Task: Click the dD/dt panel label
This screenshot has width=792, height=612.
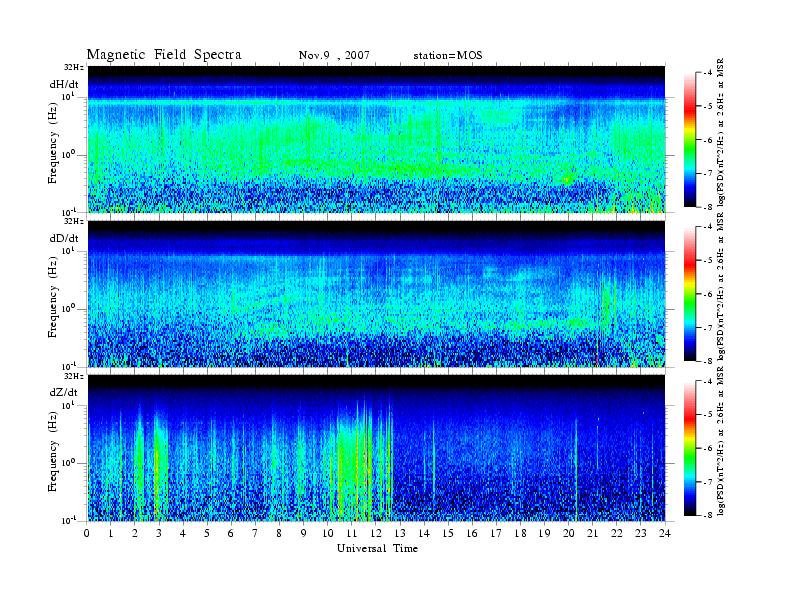Action: point(64,238)
